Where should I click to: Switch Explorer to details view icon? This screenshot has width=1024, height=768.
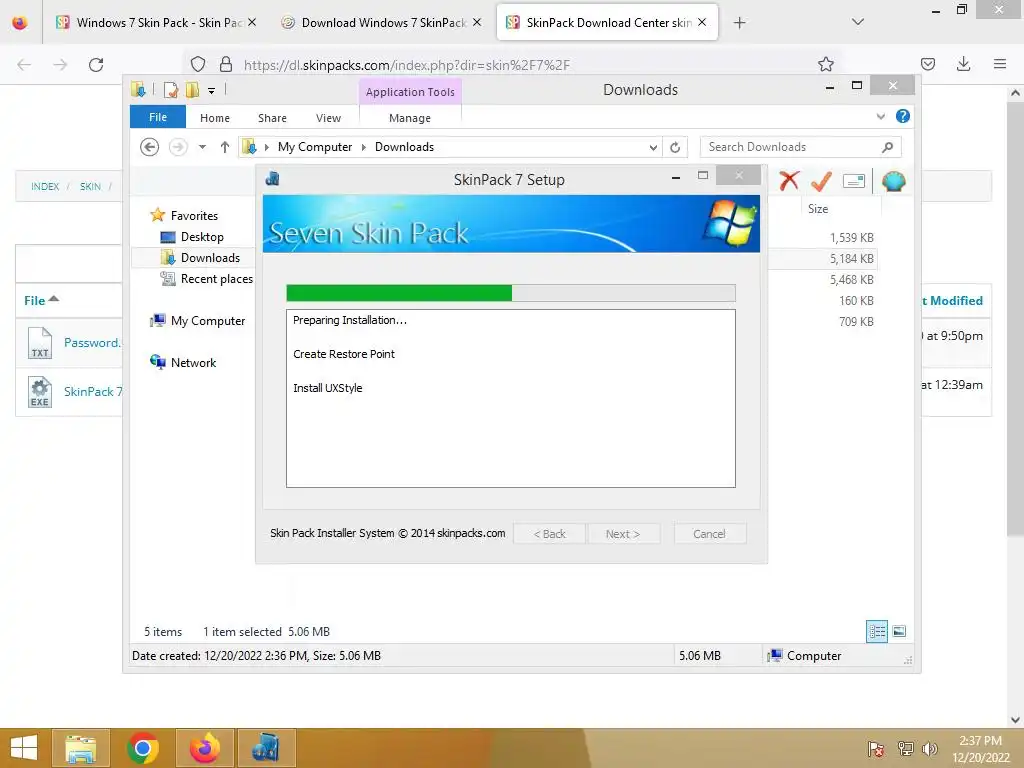tap(876, 631)
